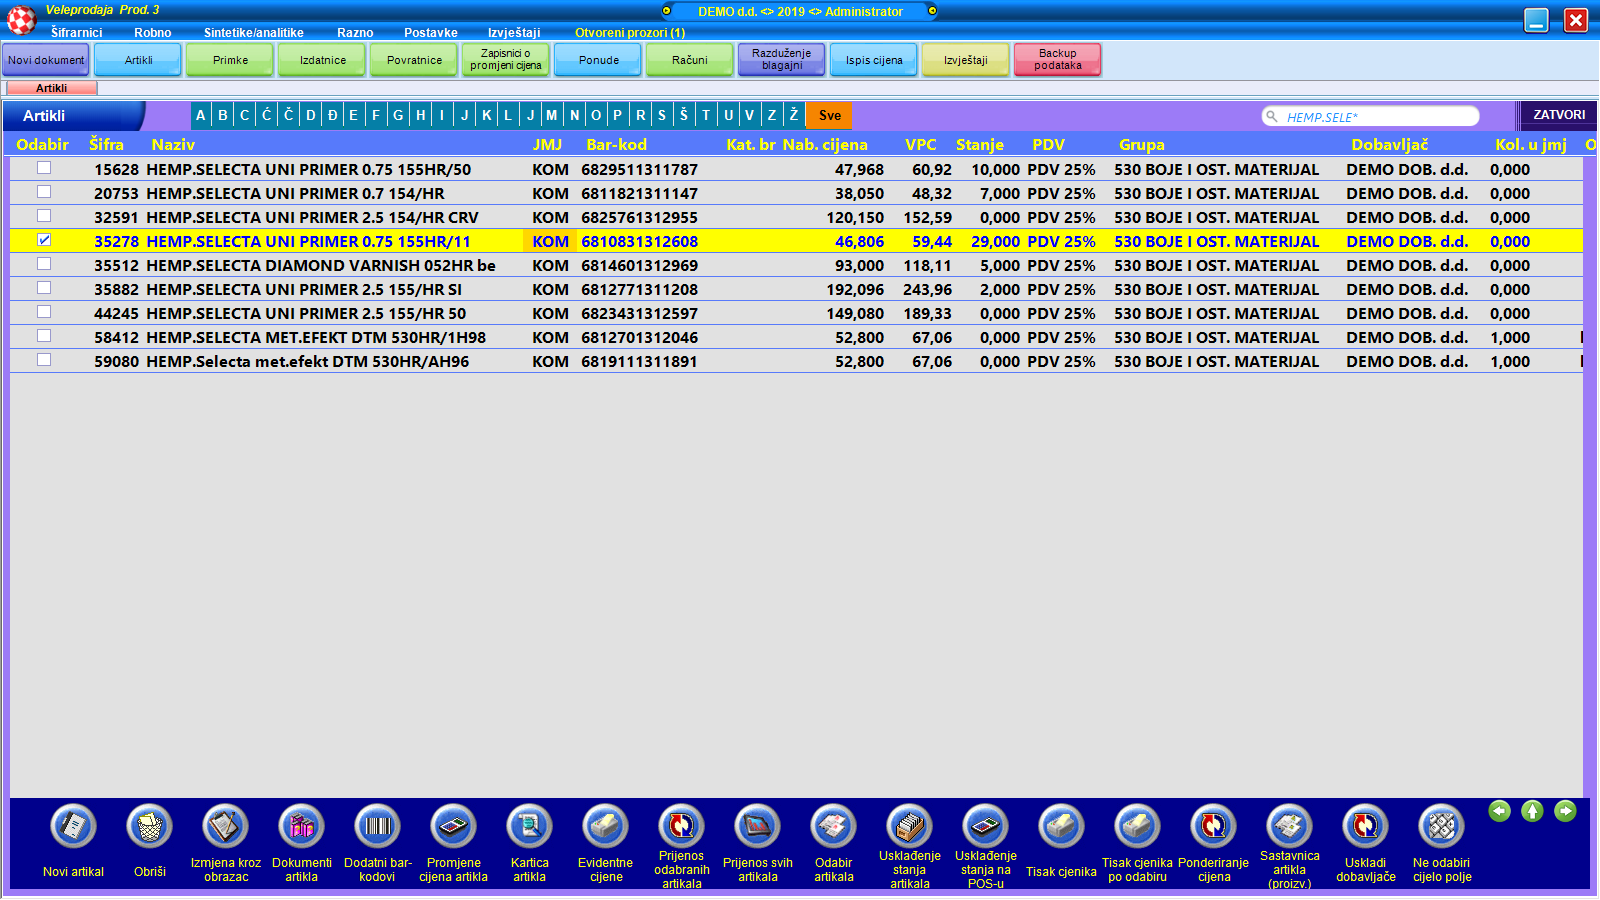This screenshot has width=1600, height=900.
Task: Click the ZATVORI button
Action: (1558, 115)
